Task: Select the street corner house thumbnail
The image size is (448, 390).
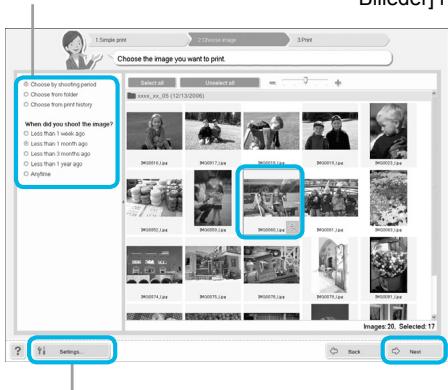Action: [x=213, y=265]
